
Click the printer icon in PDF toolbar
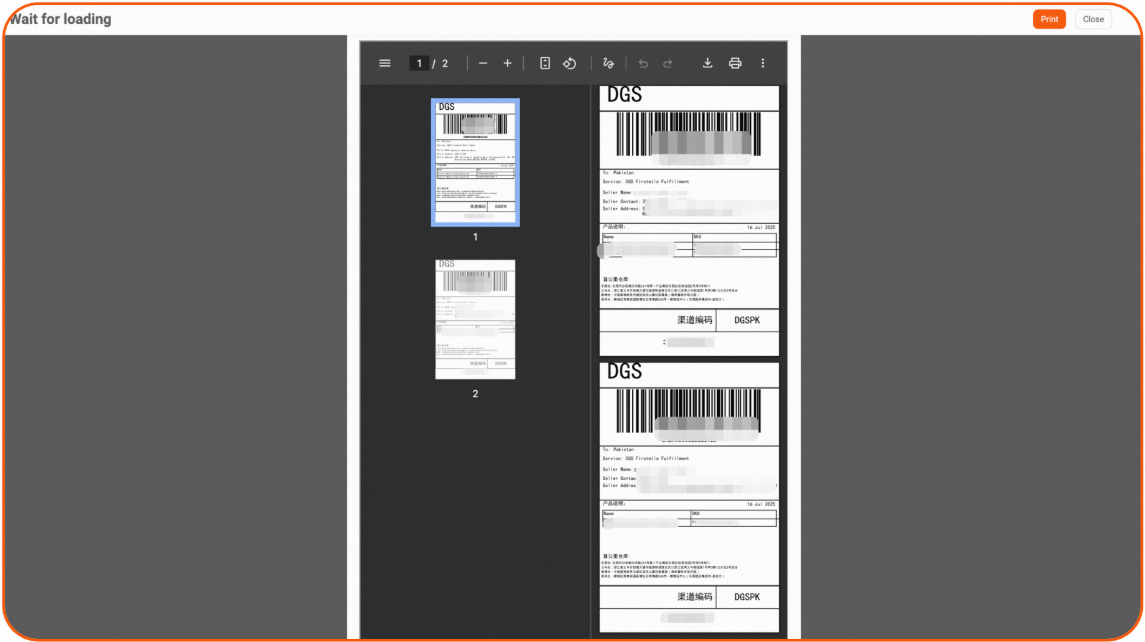pos(735,63)
